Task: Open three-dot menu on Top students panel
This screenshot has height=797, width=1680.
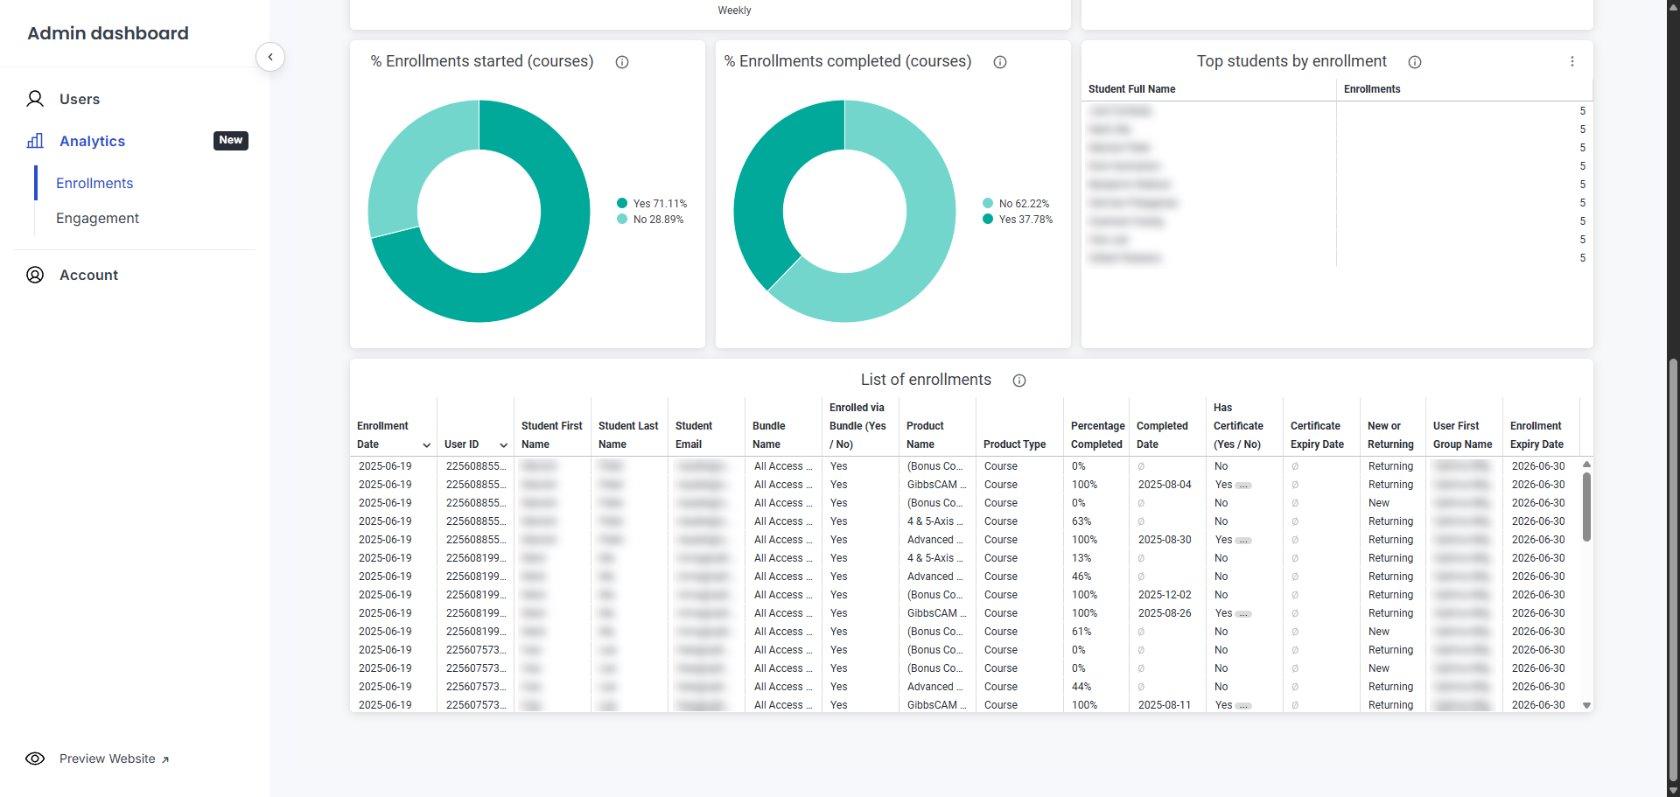Action: (x=1572, y=62)
